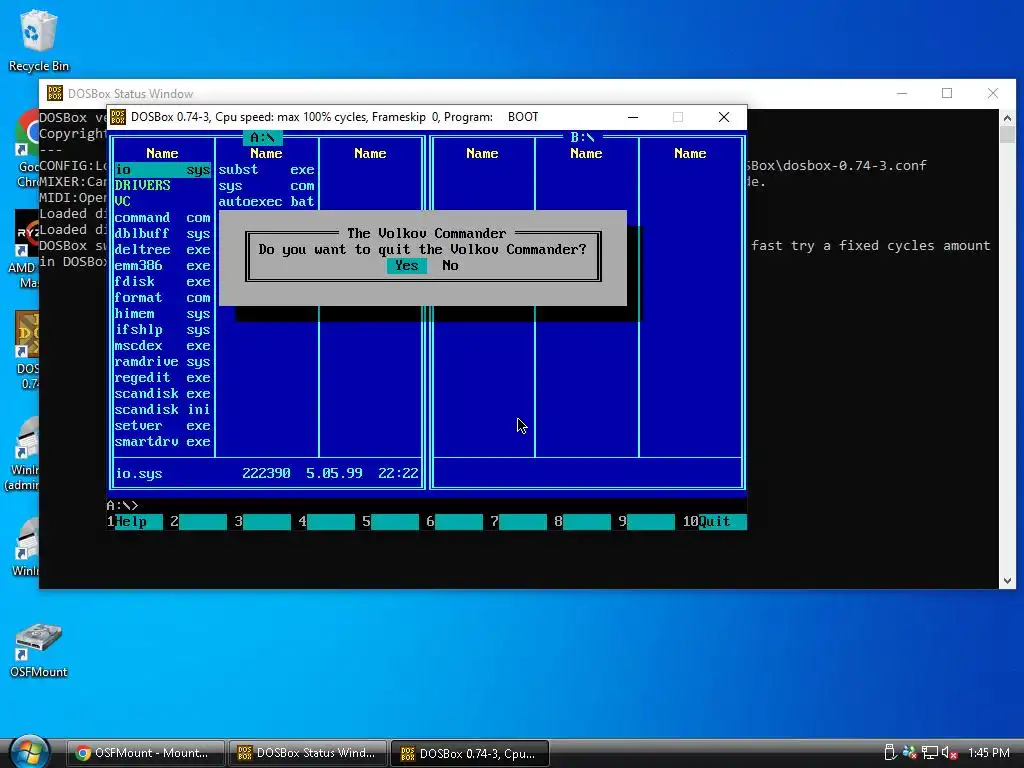
Task: Click the 1:45 PM clock
Action: click(989, 753)
